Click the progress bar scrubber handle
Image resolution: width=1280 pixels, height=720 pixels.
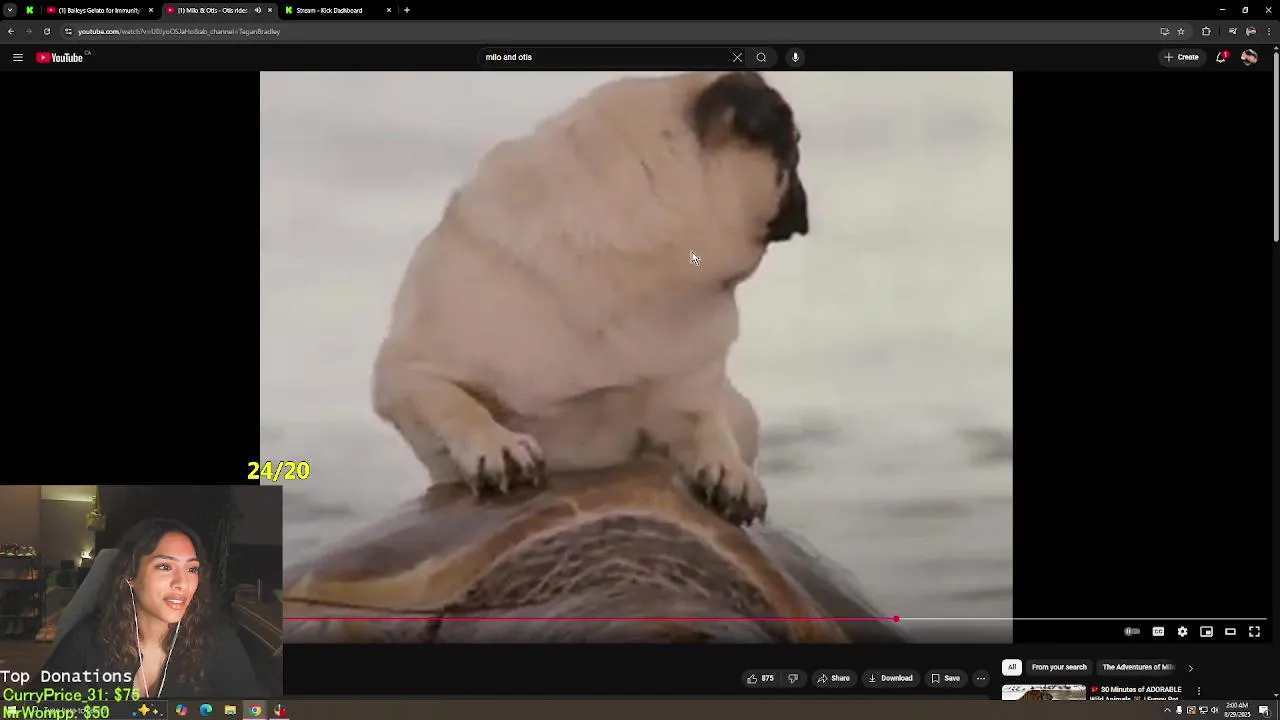pos(896,619)
